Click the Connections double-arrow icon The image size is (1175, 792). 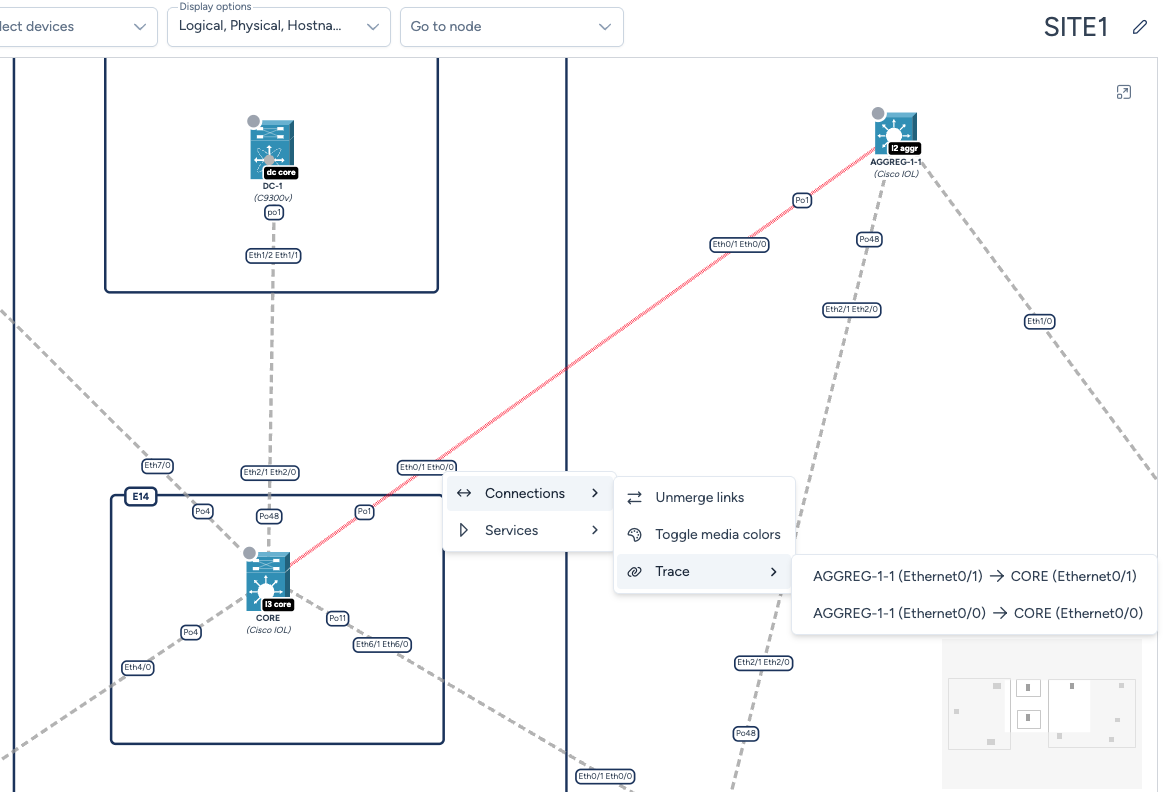point(464,493)
